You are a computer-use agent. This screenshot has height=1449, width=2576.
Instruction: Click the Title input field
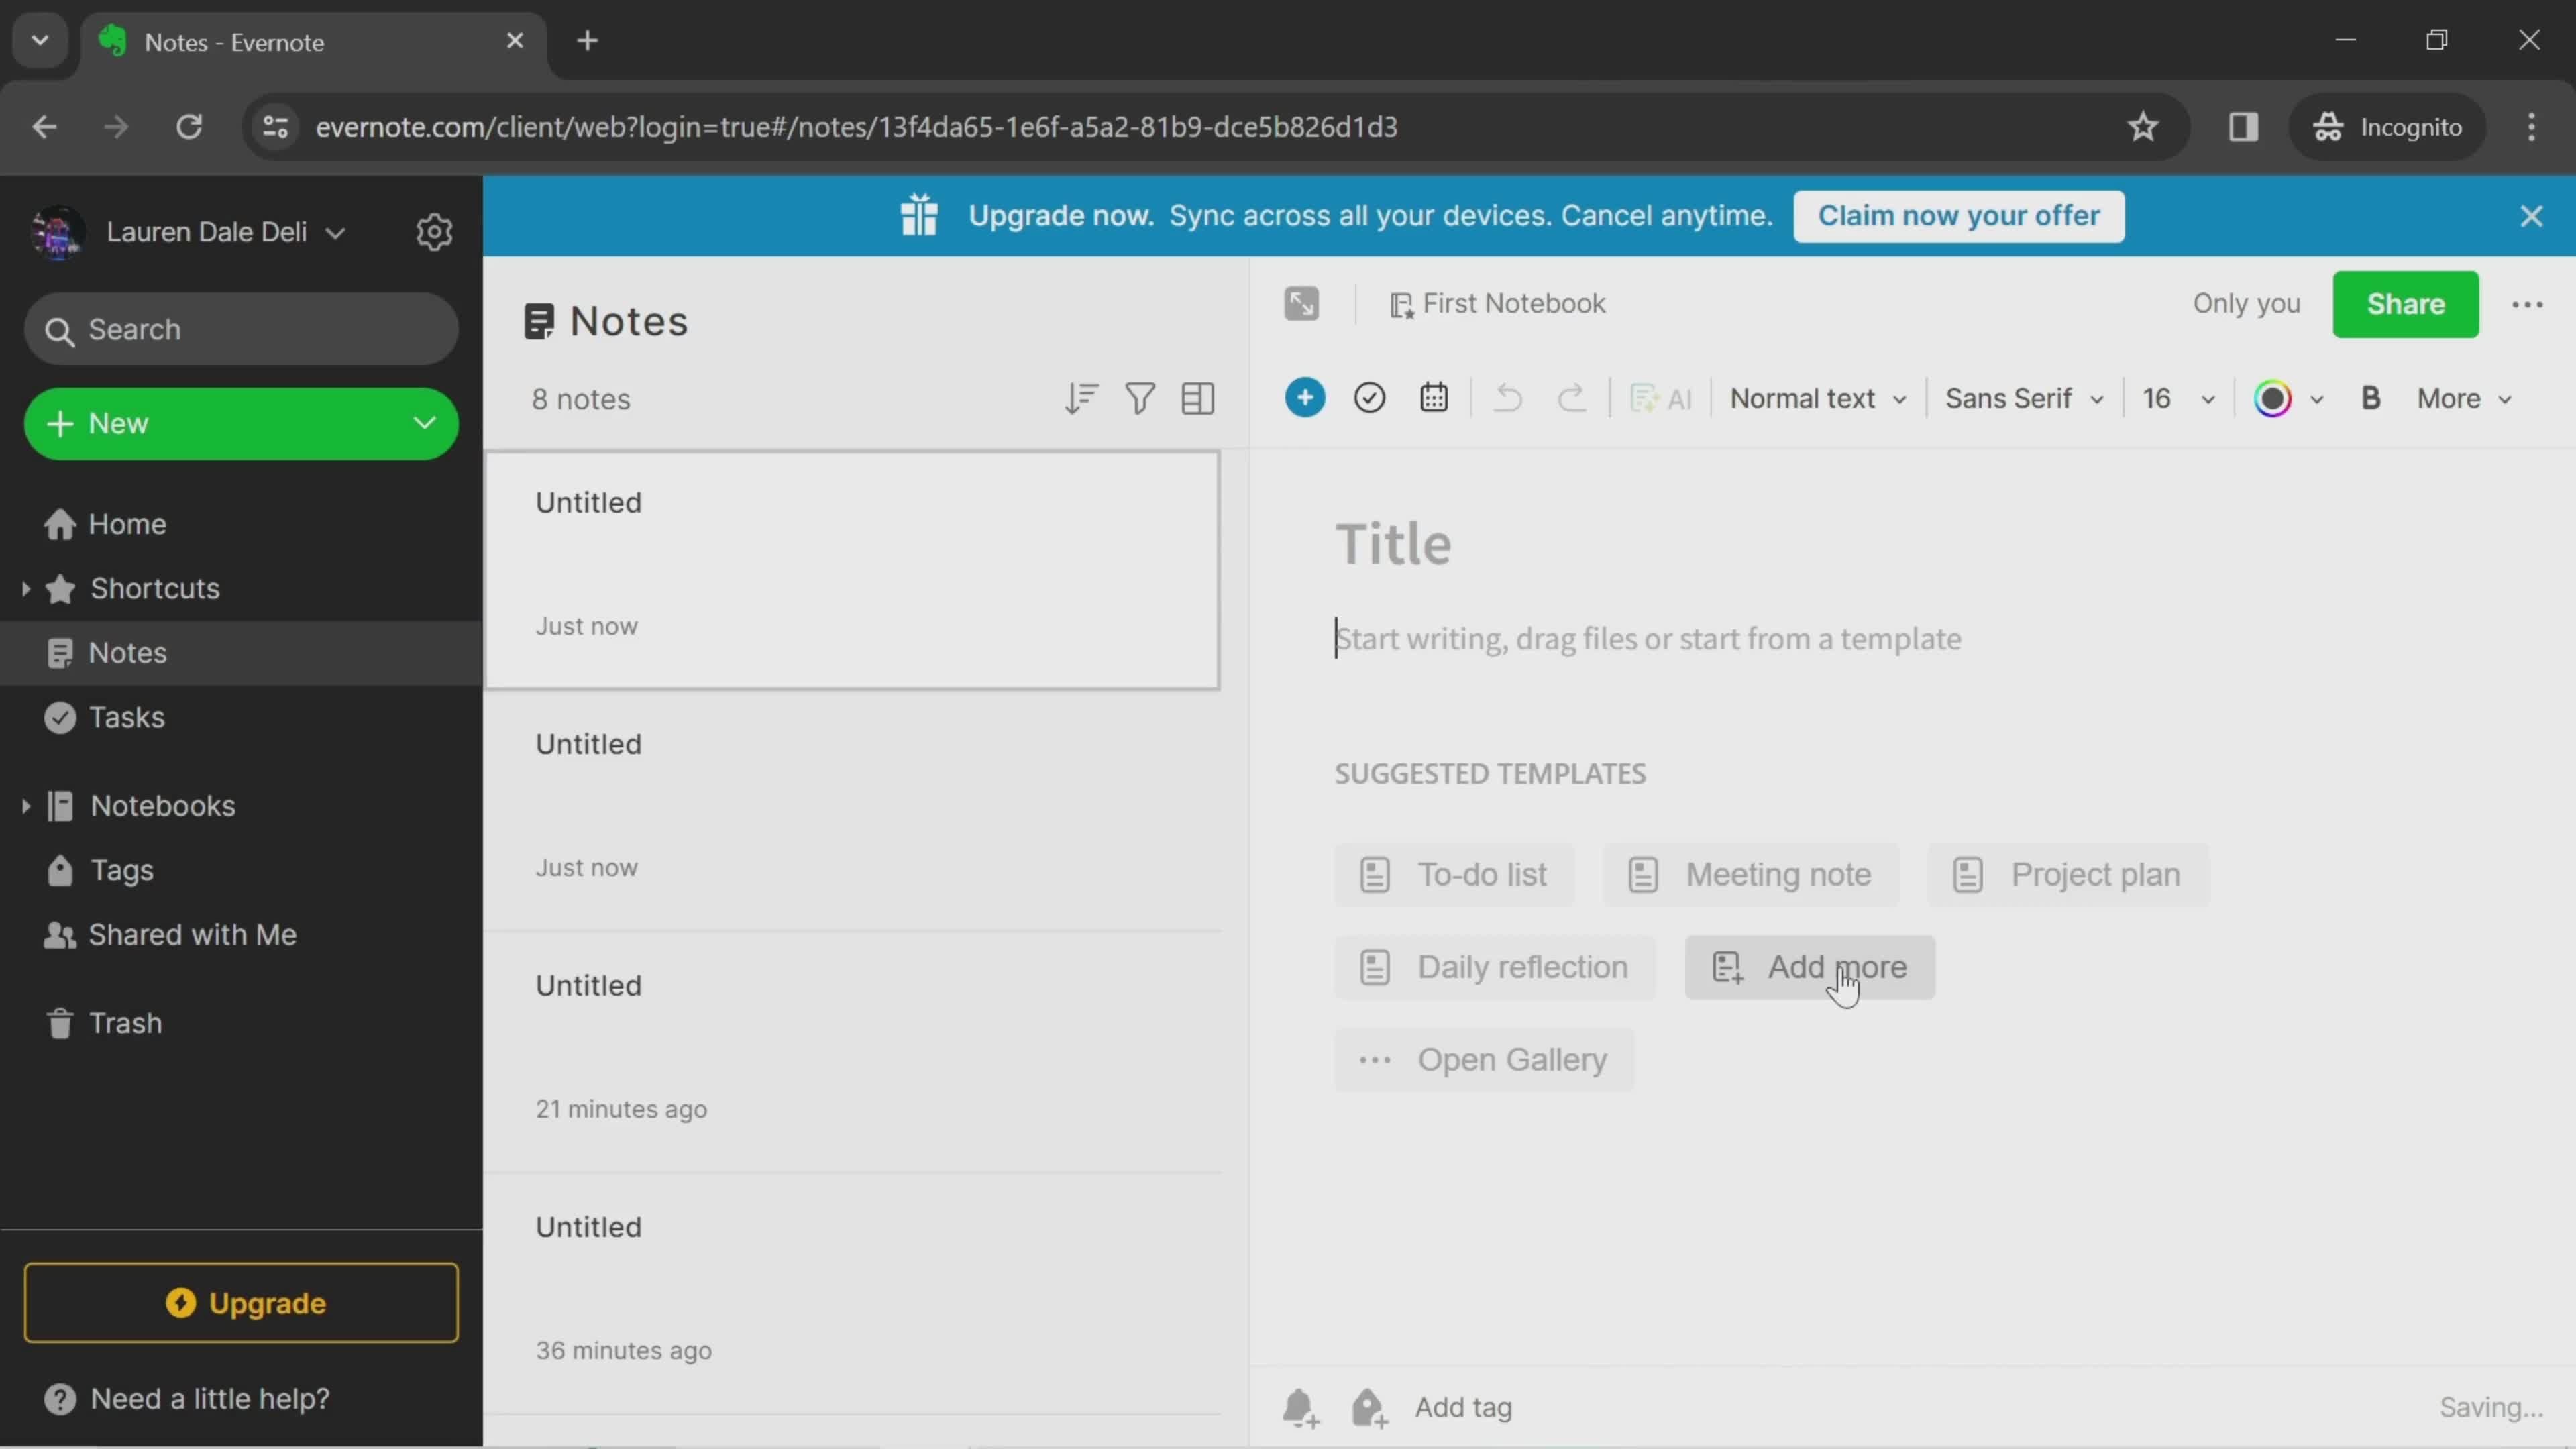point(1394,541)
